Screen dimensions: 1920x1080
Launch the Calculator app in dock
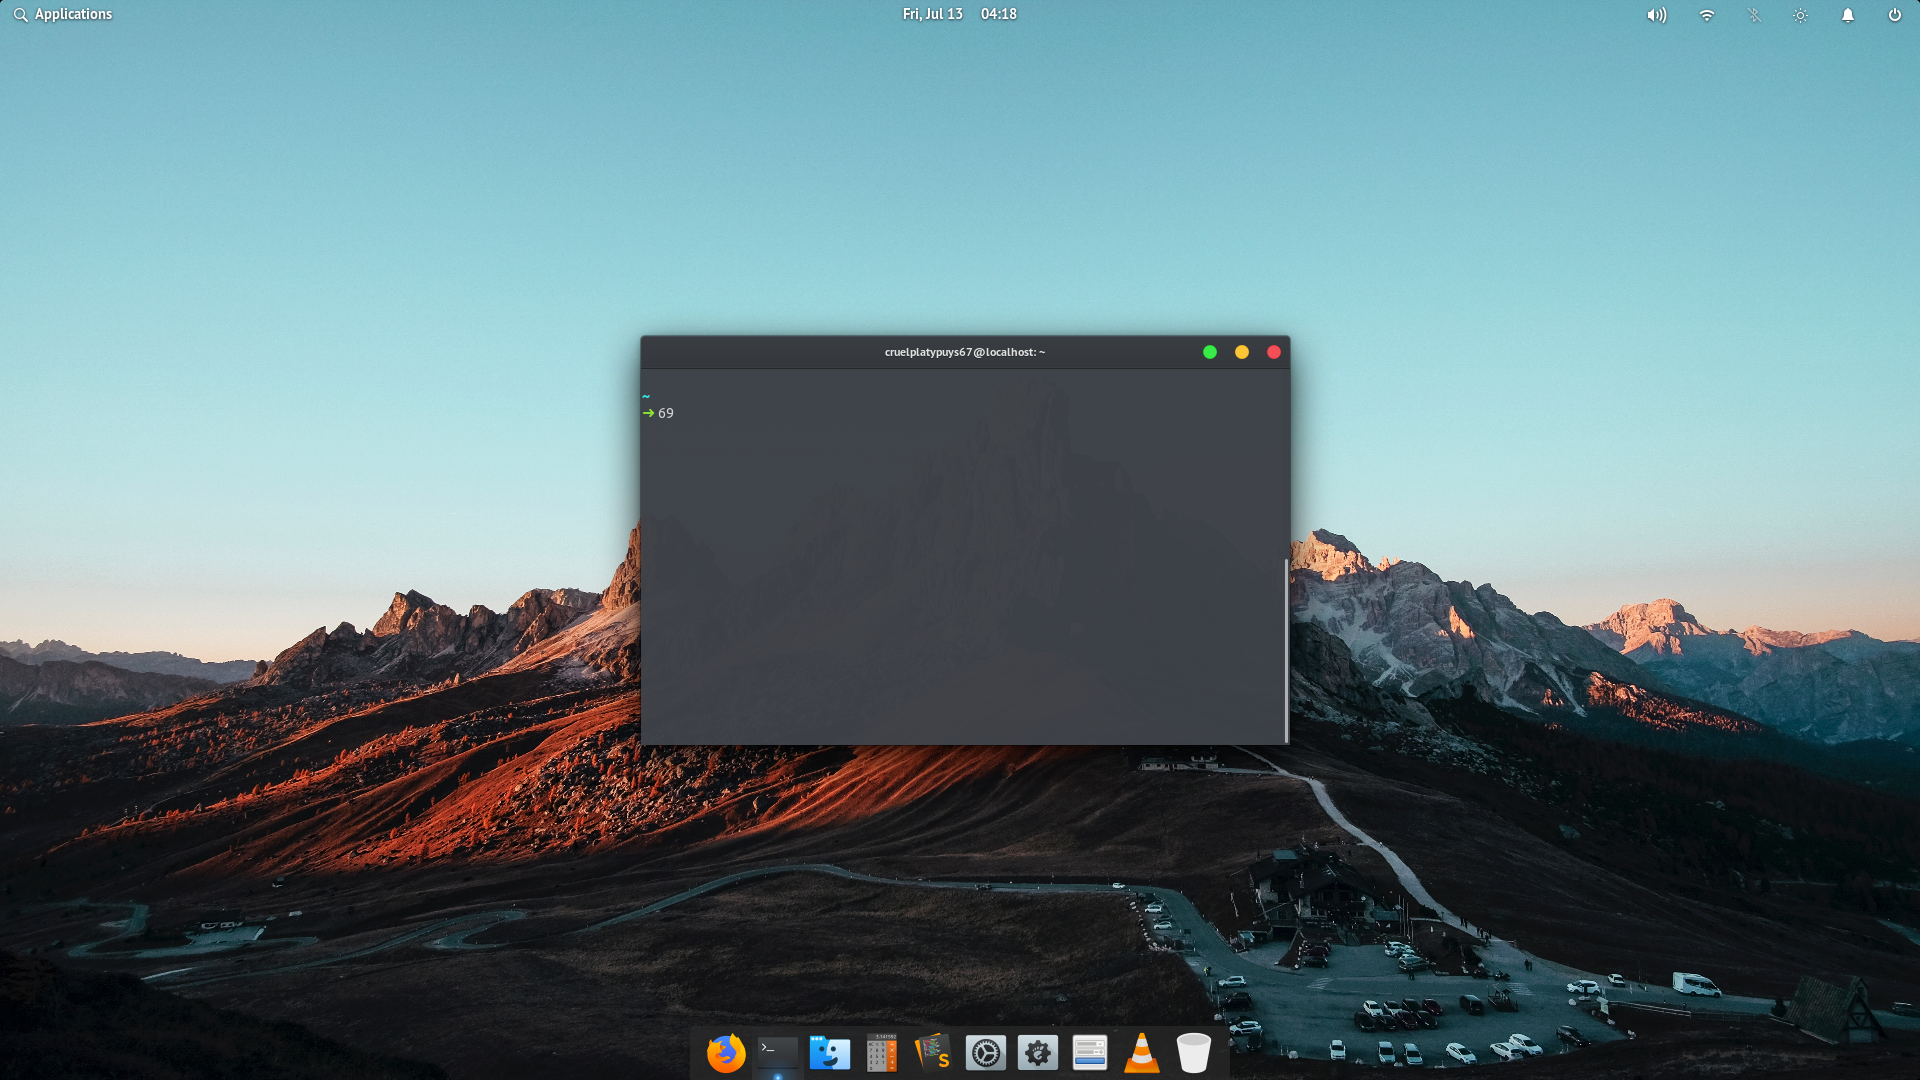[881, 1053]
